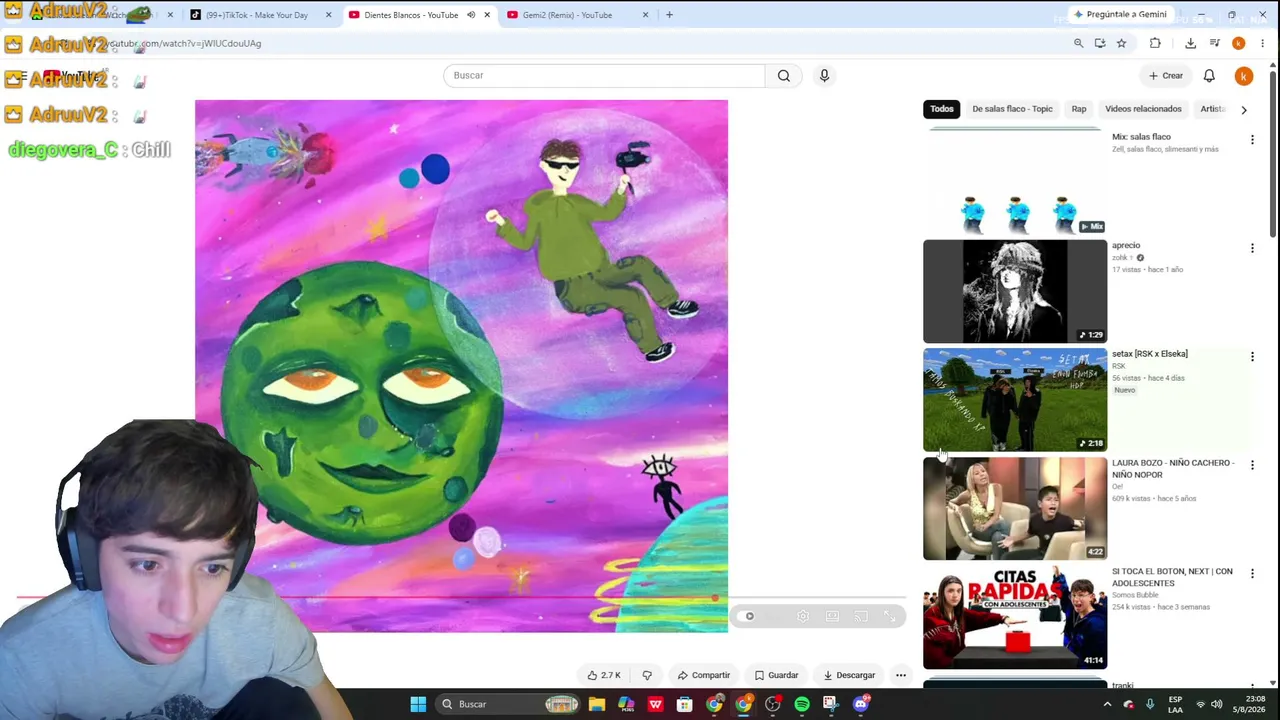
Task: Open options for 'setax [RSK x Elseka]' video
Action: (1252, 356)
